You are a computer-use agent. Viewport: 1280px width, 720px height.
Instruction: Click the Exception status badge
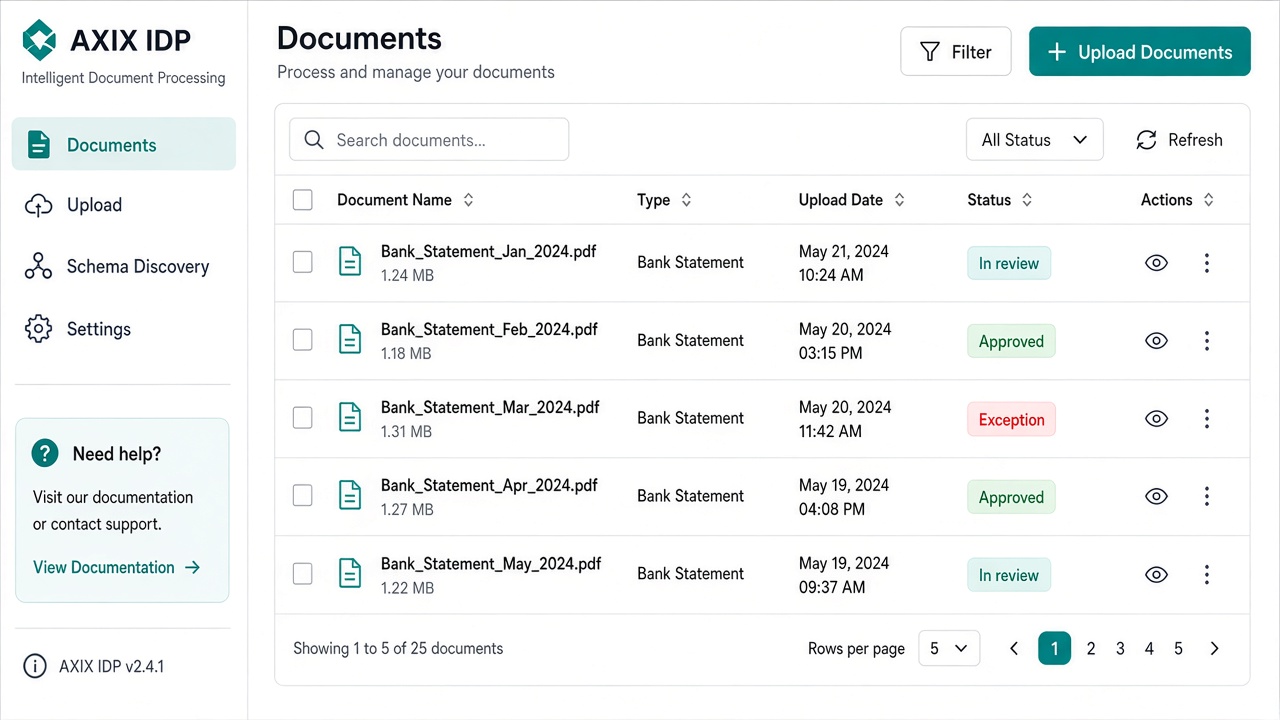pos(1011,420)
